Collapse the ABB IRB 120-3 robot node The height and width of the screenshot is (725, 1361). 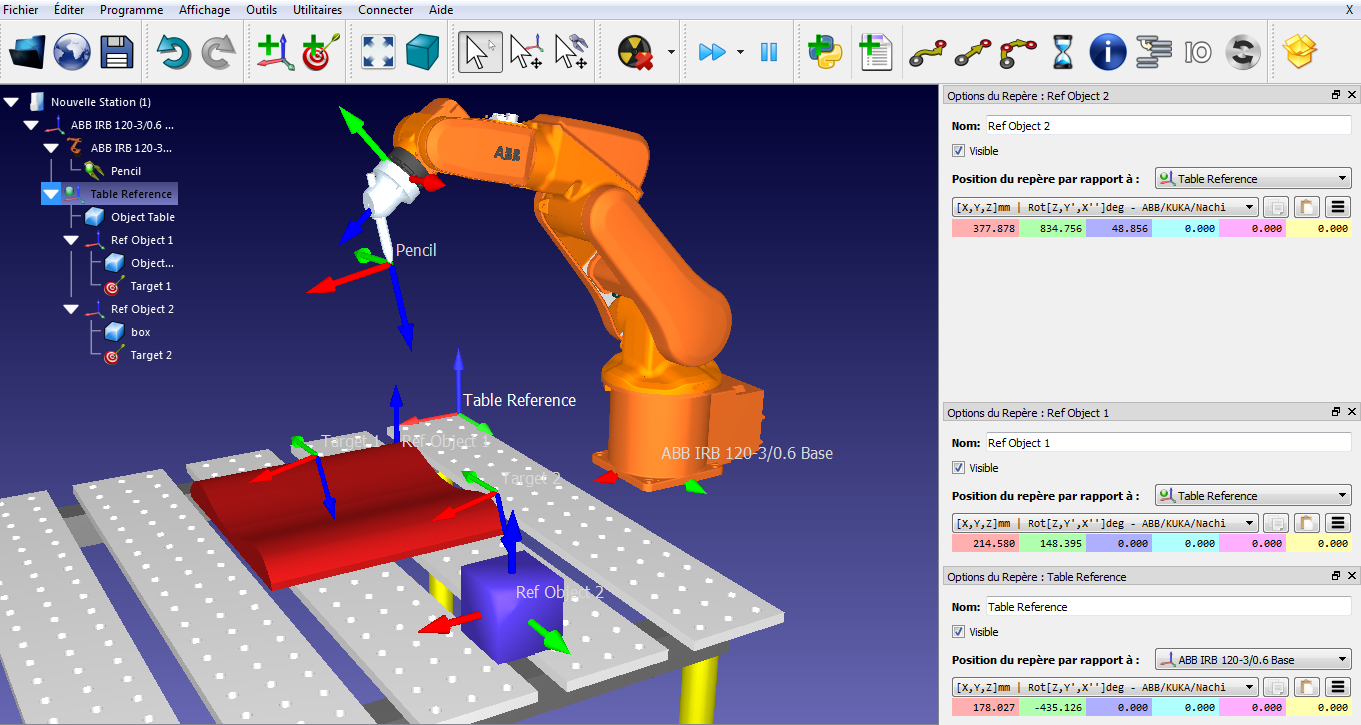(51, 148)
